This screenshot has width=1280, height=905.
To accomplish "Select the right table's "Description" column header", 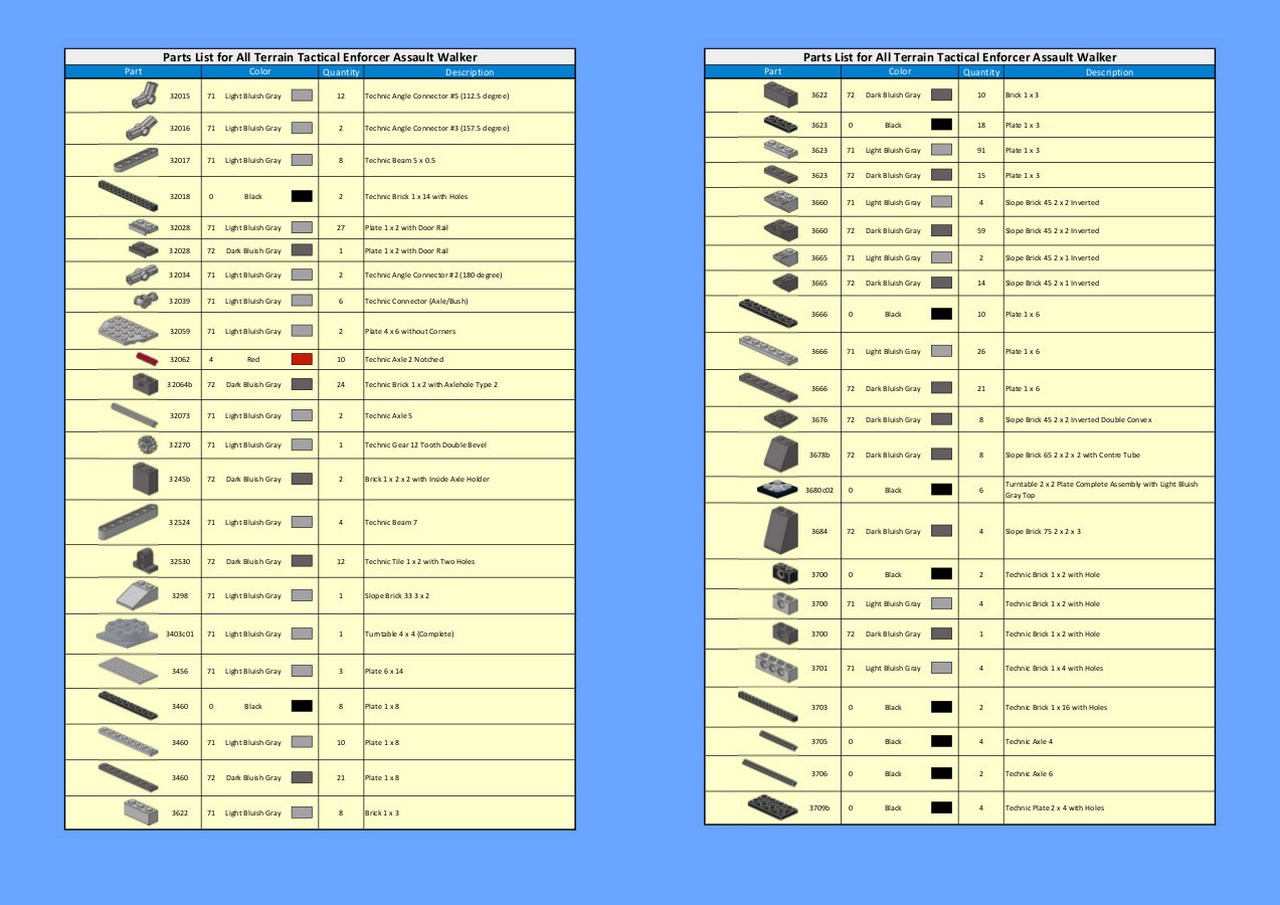I will click(x=1110, y=72).
